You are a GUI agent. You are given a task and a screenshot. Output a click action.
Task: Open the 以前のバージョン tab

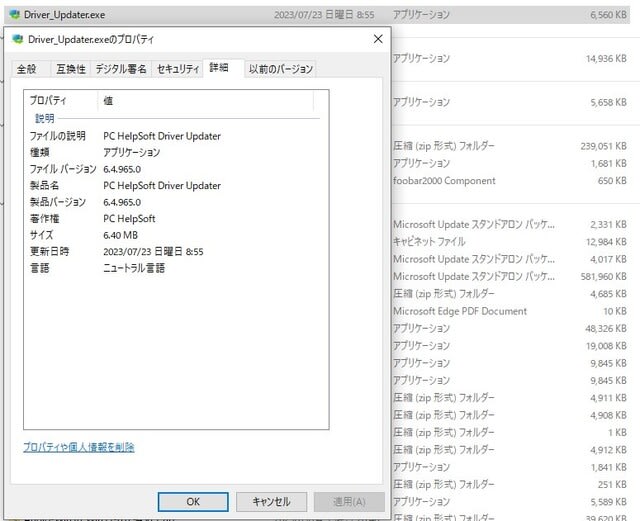tap(281, 69)
